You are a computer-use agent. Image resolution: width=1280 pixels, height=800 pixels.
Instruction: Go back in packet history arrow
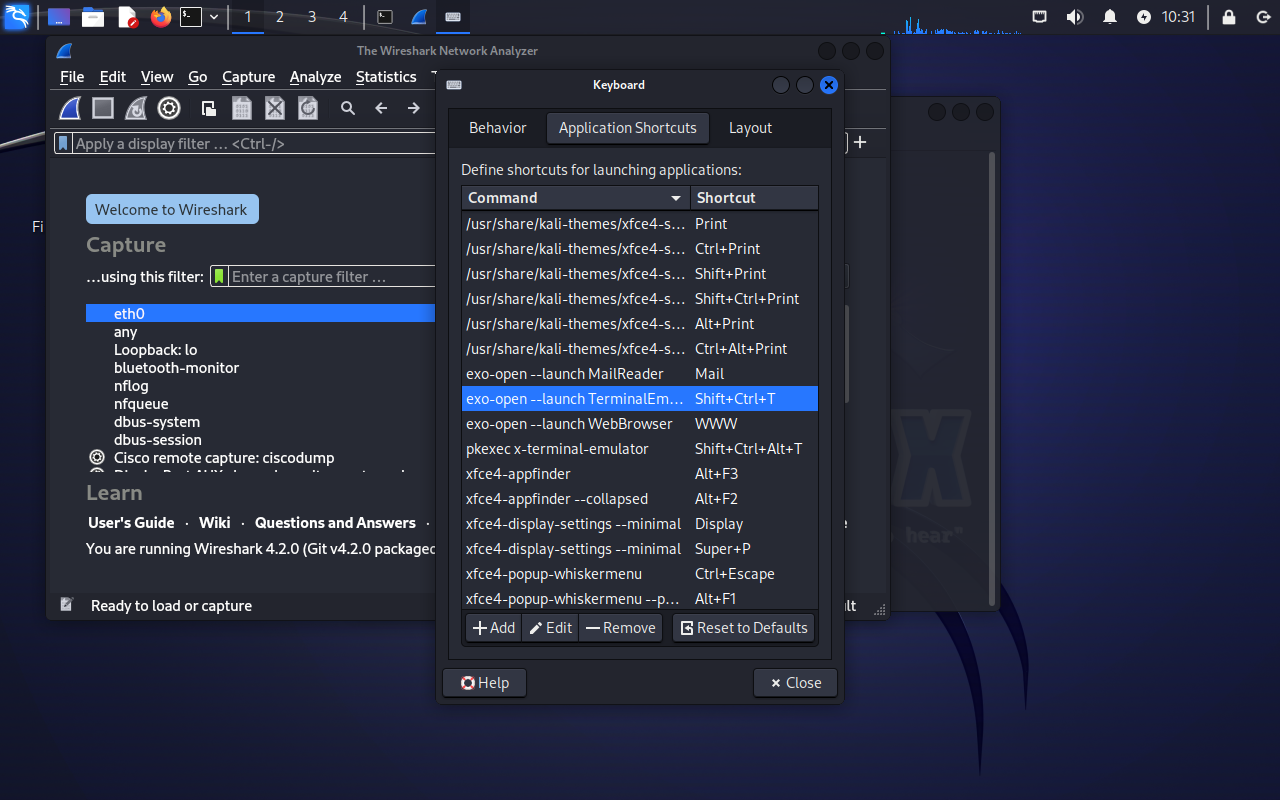[x=381, y=108]
